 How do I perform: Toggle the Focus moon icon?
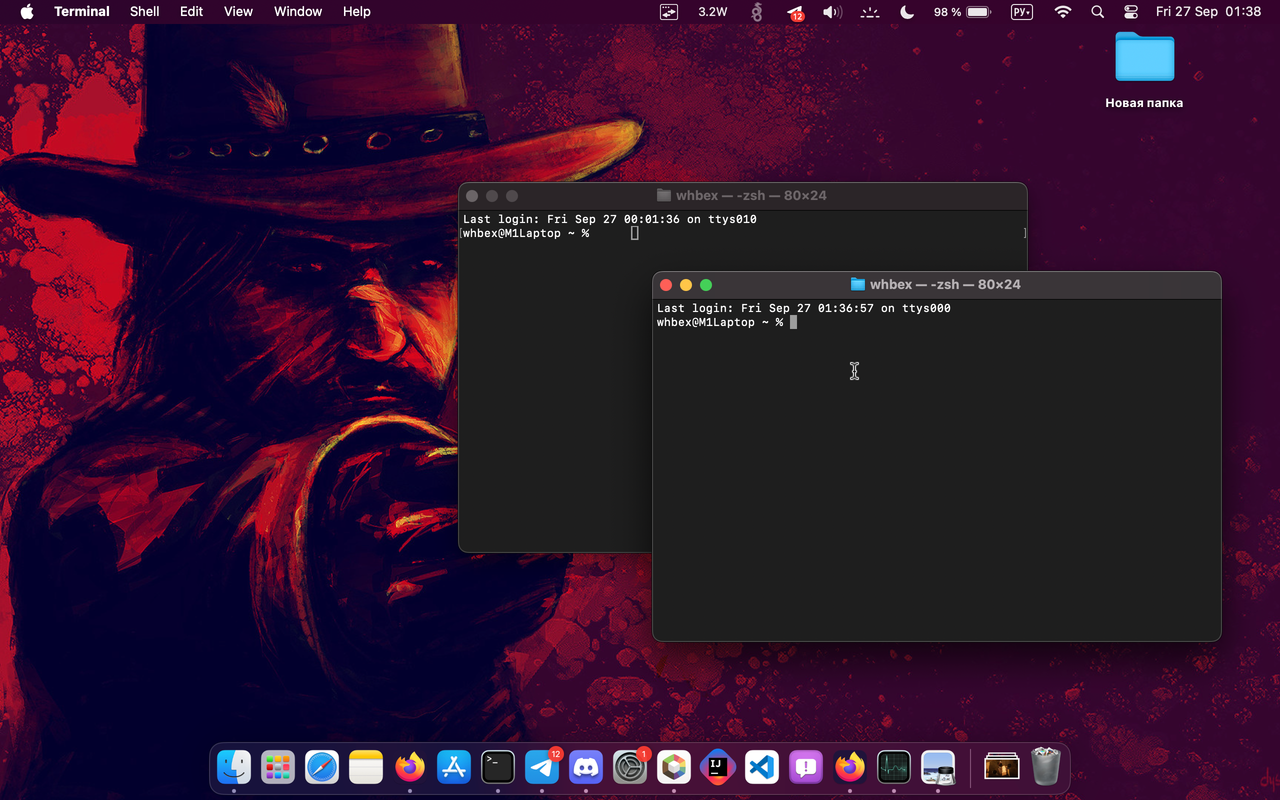907,12
